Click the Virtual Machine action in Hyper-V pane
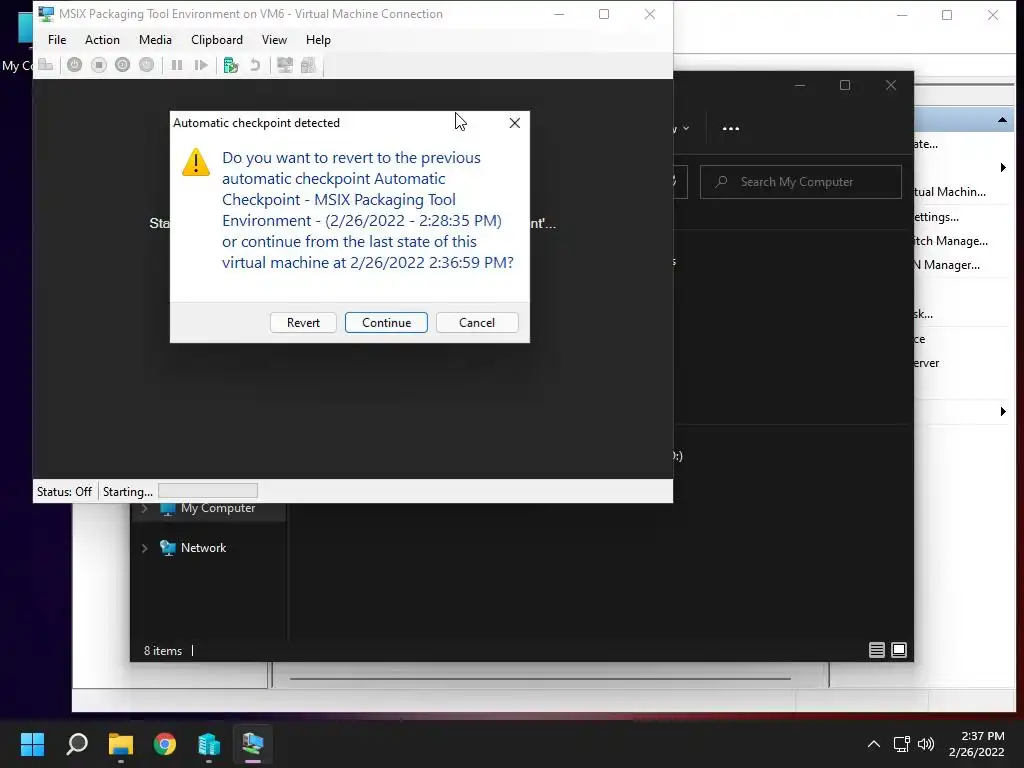The width and height of the screenshot is (1024, 768). click(950, 192)
